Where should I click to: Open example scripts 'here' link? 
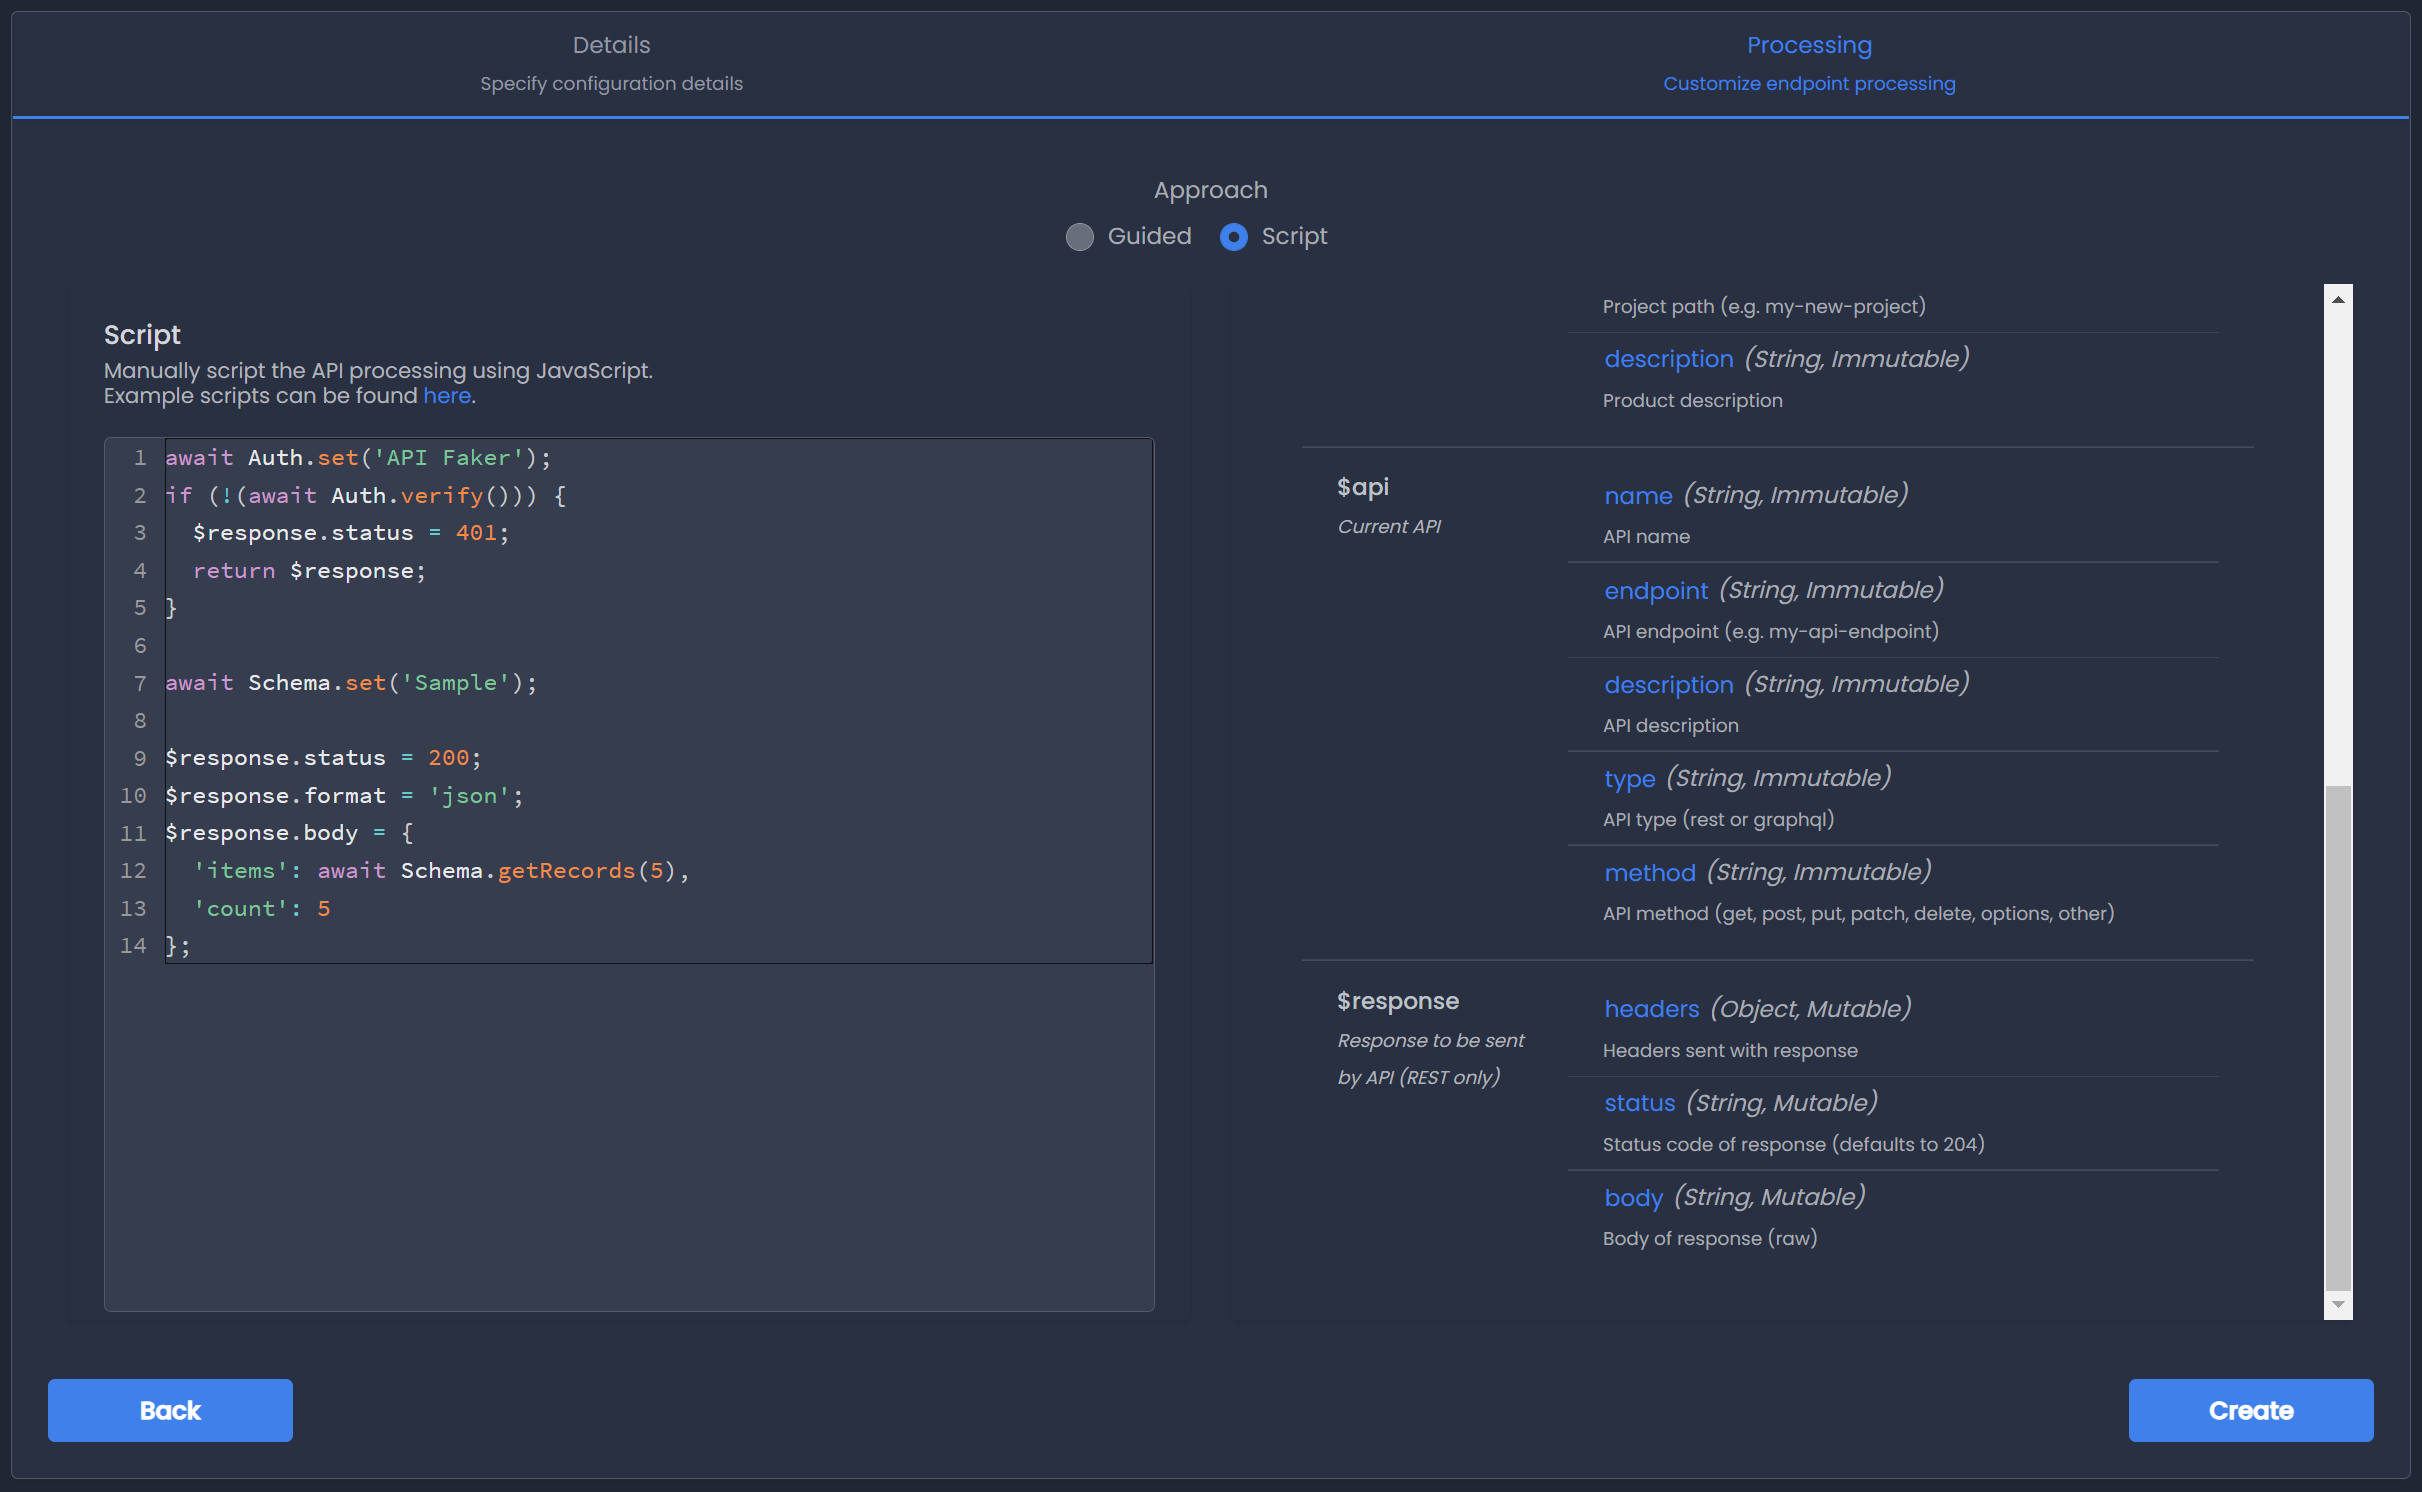tap(446, 396)
